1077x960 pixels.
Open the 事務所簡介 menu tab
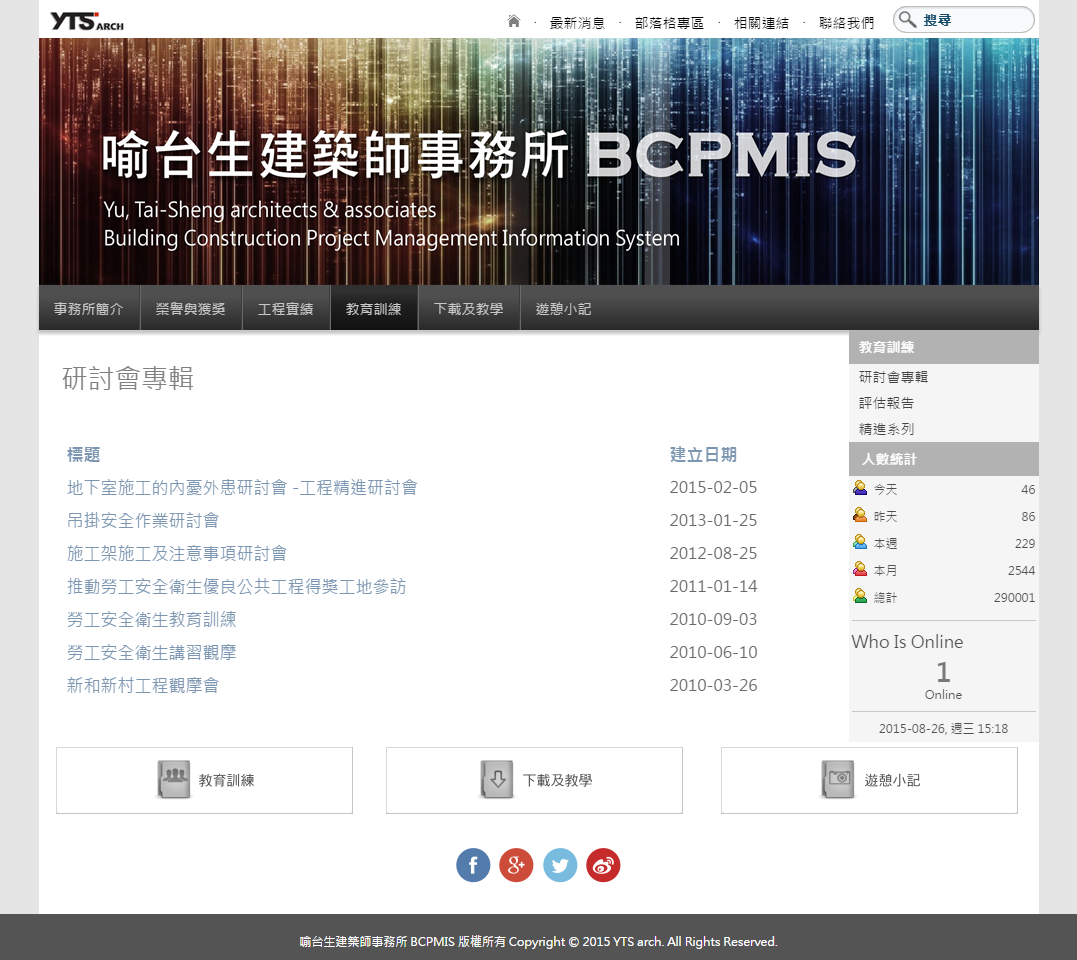(x=89, y=309)
